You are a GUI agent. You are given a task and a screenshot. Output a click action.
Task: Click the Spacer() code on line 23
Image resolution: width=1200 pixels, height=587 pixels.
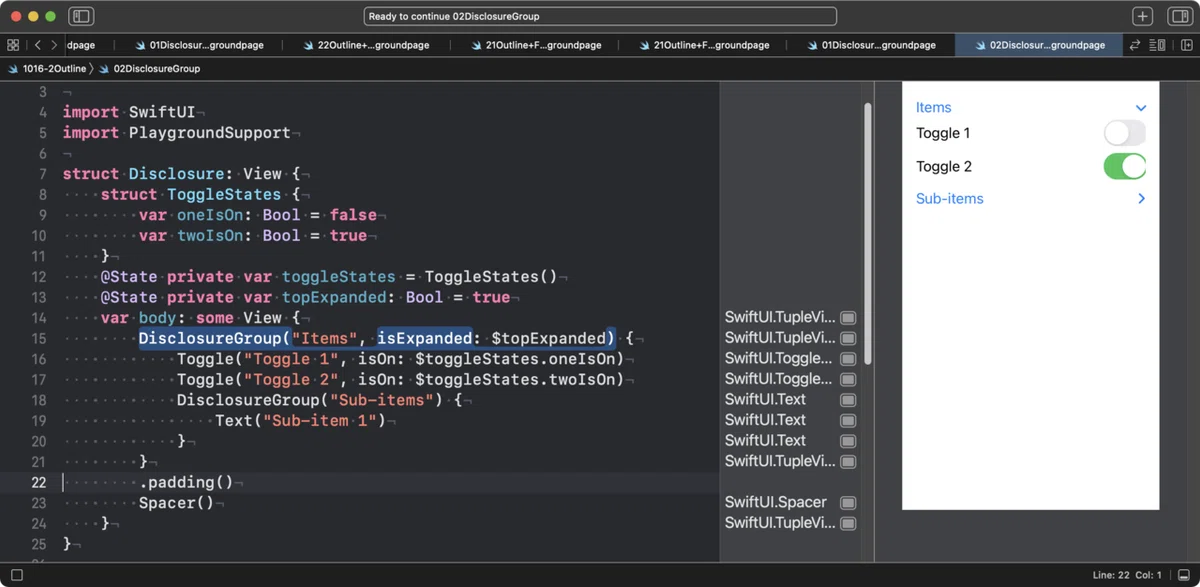[176, 503]
